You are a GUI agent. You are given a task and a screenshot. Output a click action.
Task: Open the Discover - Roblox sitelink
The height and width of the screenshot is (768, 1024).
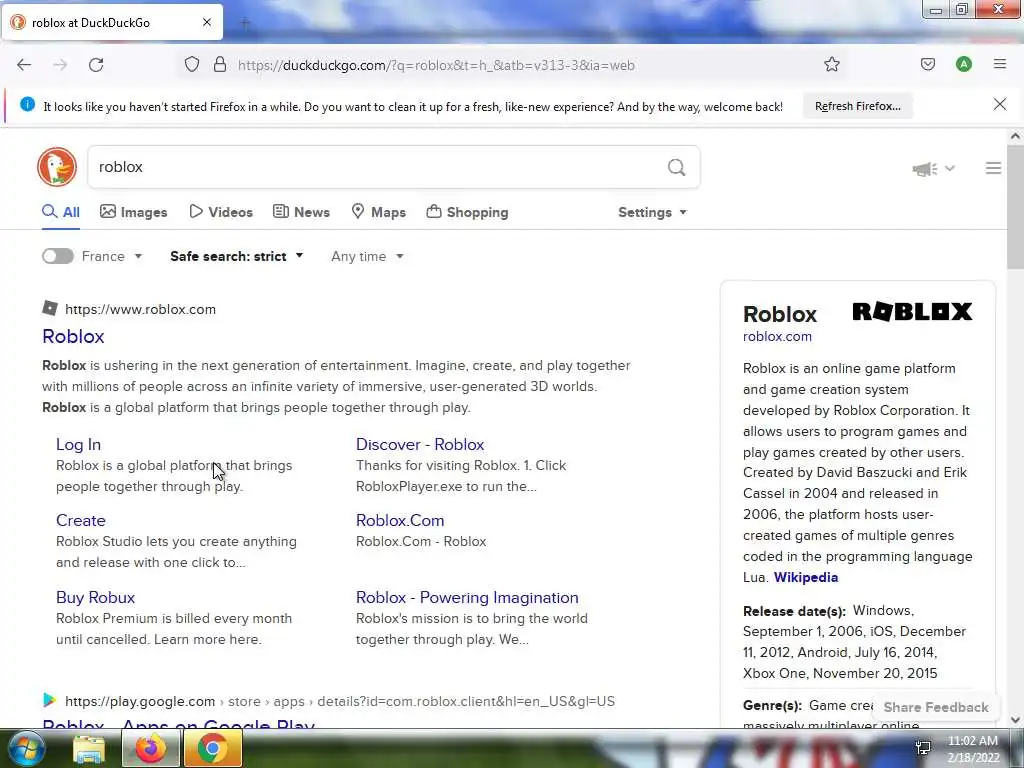pos(420,445)
